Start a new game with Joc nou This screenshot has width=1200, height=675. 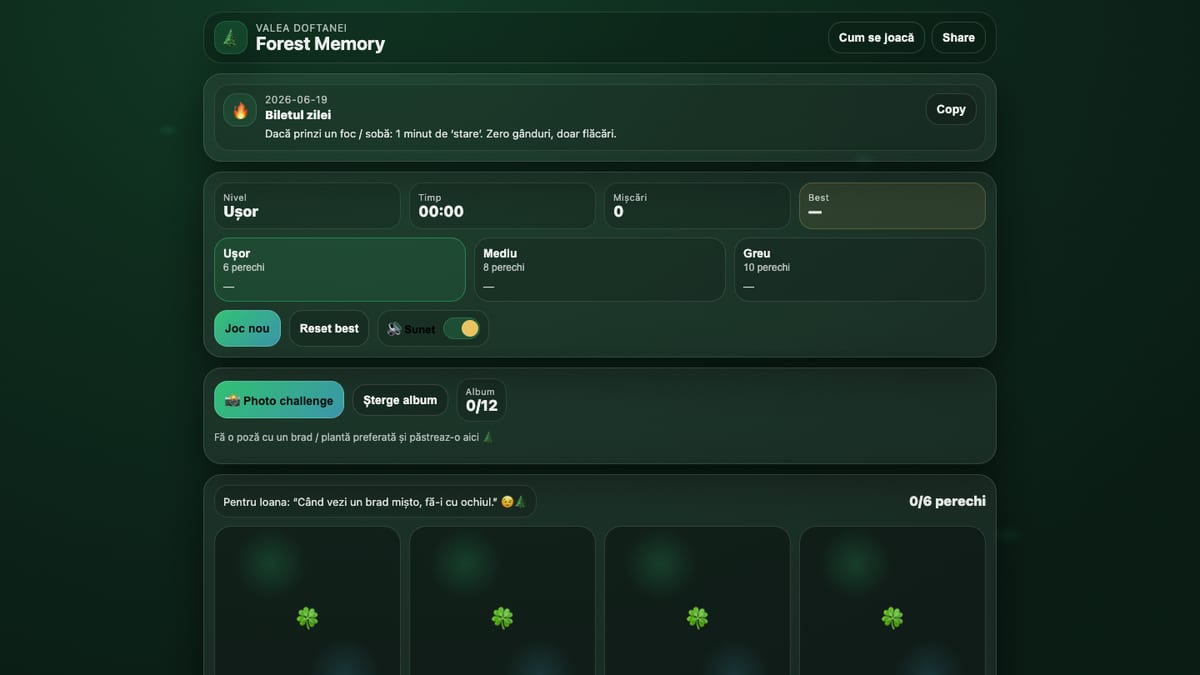click(247, 328)
